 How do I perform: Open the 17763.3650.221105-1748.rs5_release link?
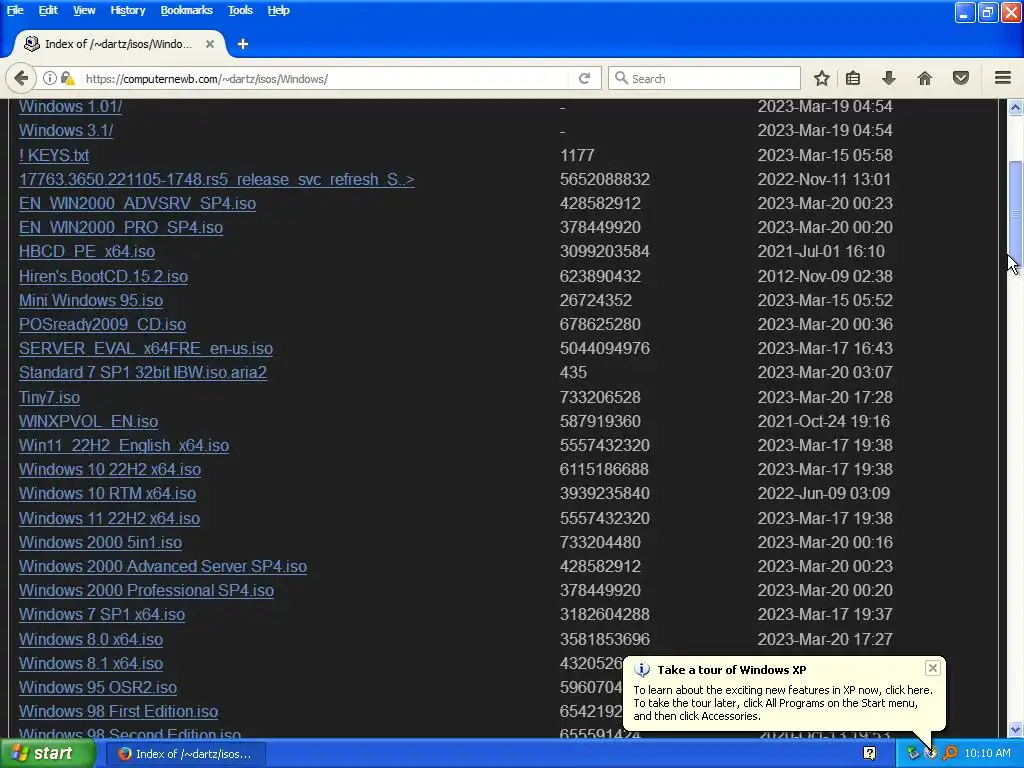coord(217,180)
